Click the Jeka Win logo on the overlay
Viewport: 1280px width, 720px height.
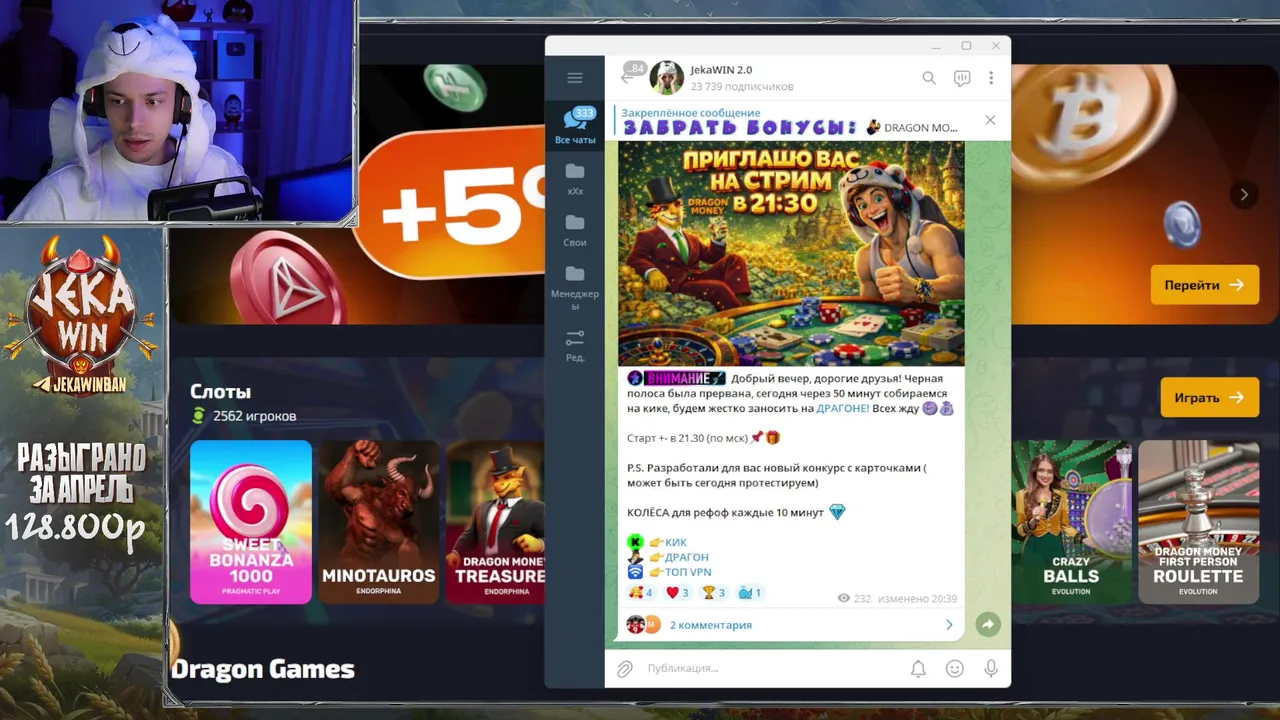click(x=80, y=315)
